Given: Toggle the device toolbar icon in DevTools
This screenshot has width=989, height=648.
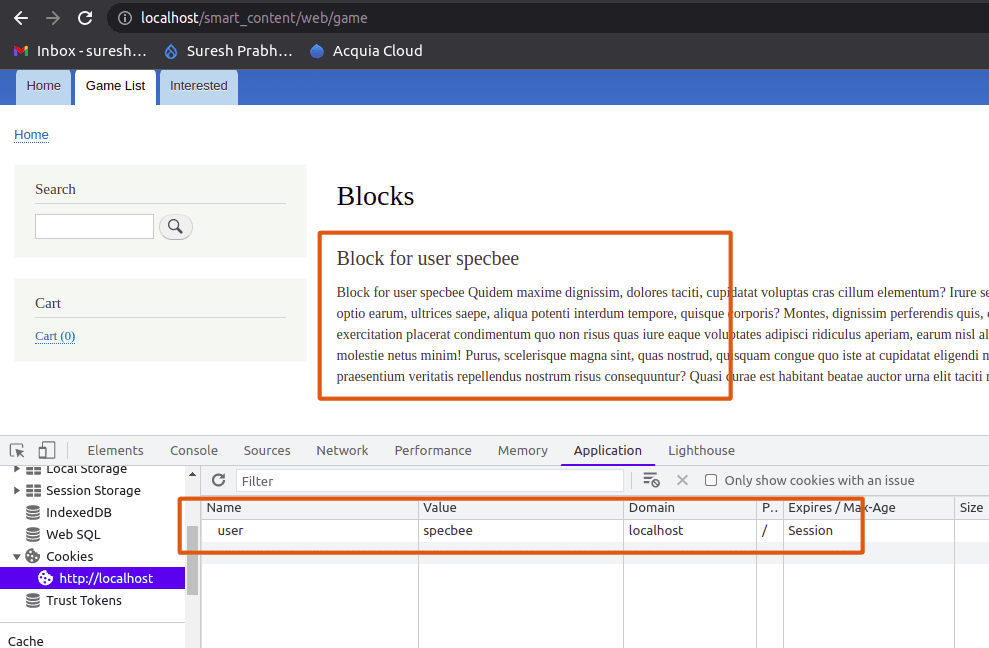Looking at the screenshot, I should coord(47,451).
